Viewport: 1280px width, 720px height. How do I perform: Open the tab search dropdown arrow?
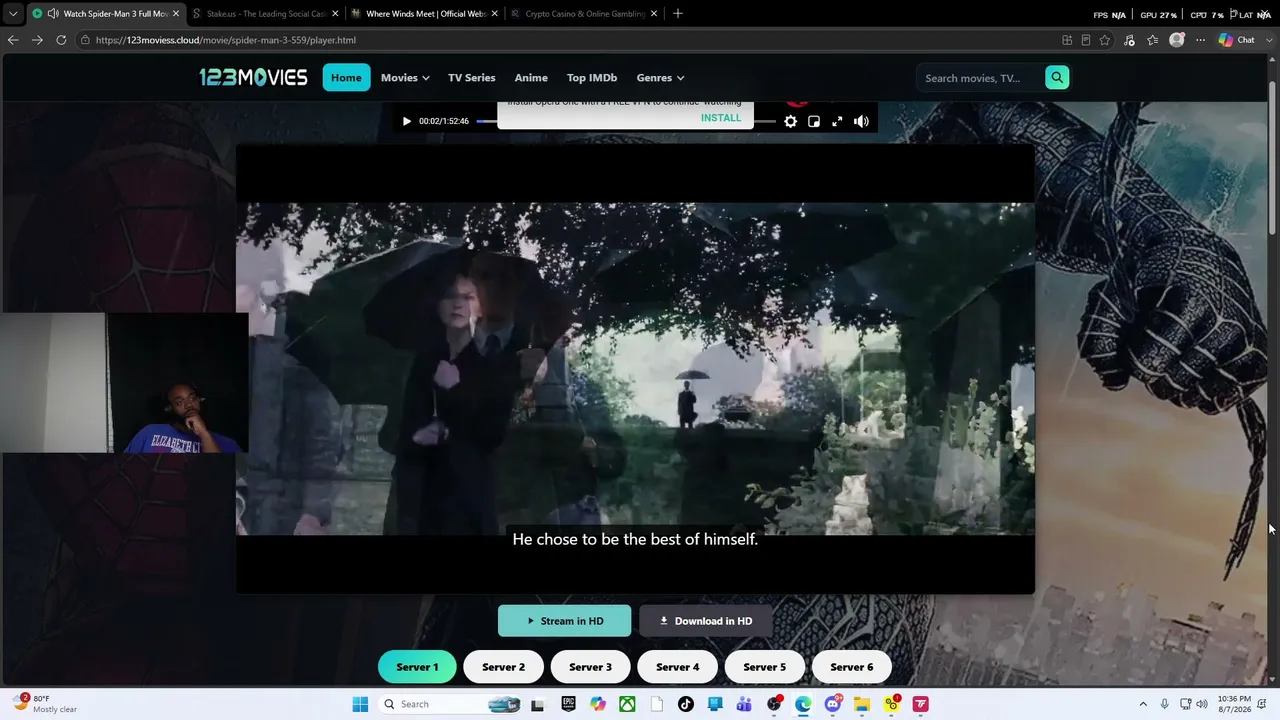point(12,14)
